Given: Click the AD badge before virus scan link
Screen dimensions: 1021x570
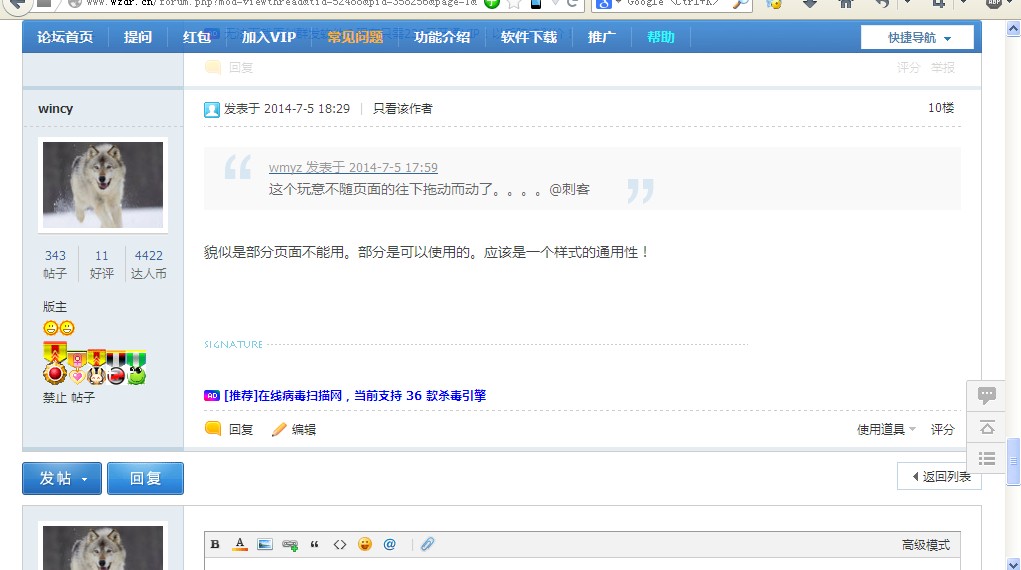Looking at the screenshot, I should pyautogui.click(x=212, y=395).
